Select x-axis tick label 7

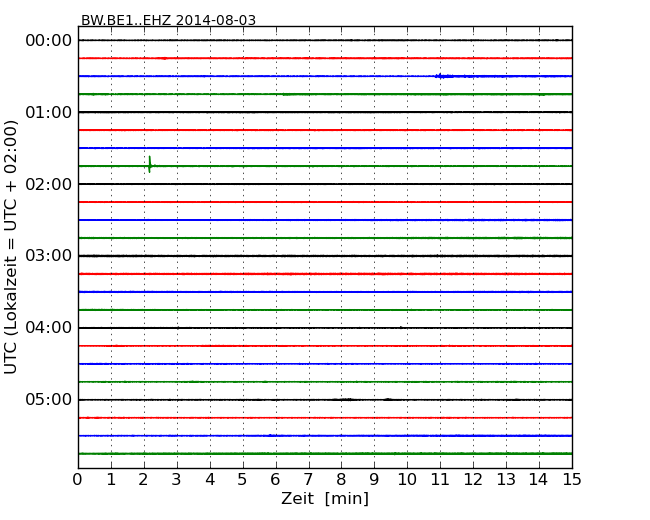pos(308,480)
